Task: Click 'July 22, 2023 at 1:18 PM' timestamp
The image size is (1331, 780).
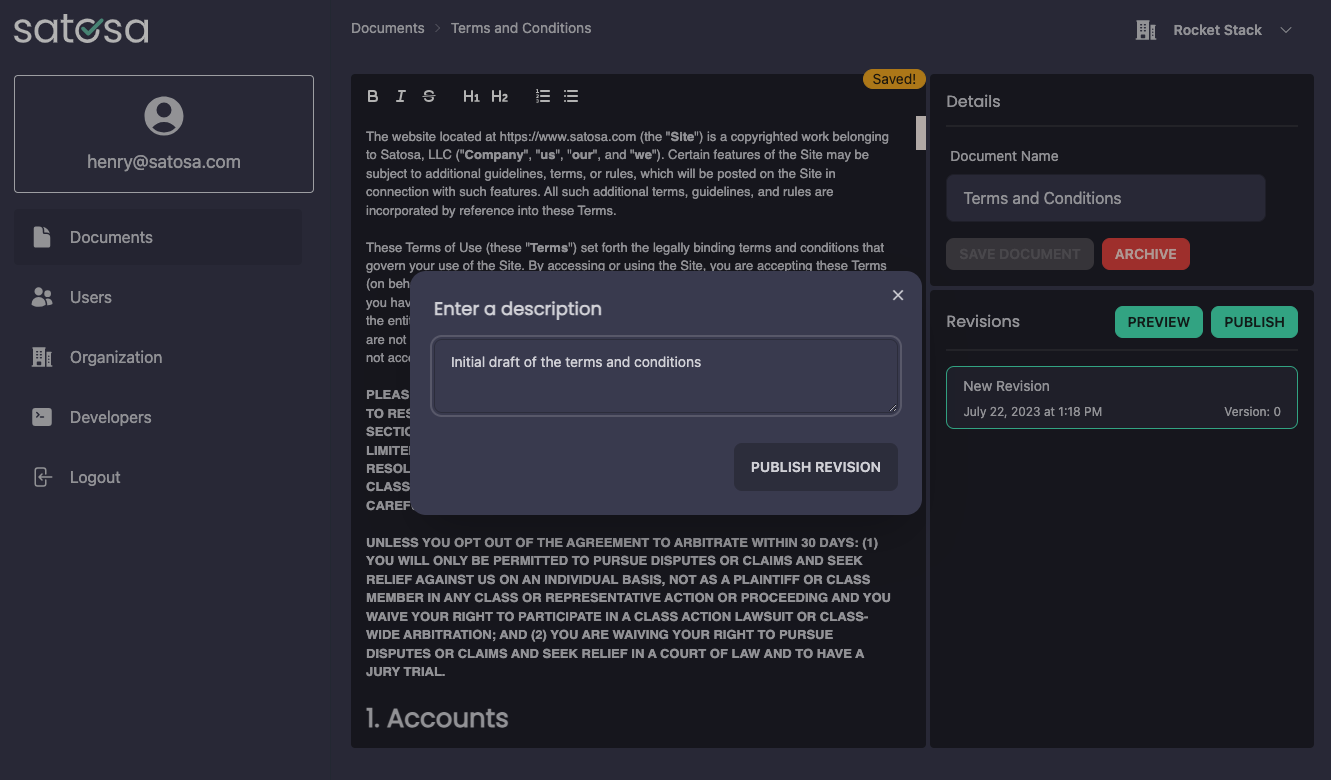Action: coord(1033,412)
